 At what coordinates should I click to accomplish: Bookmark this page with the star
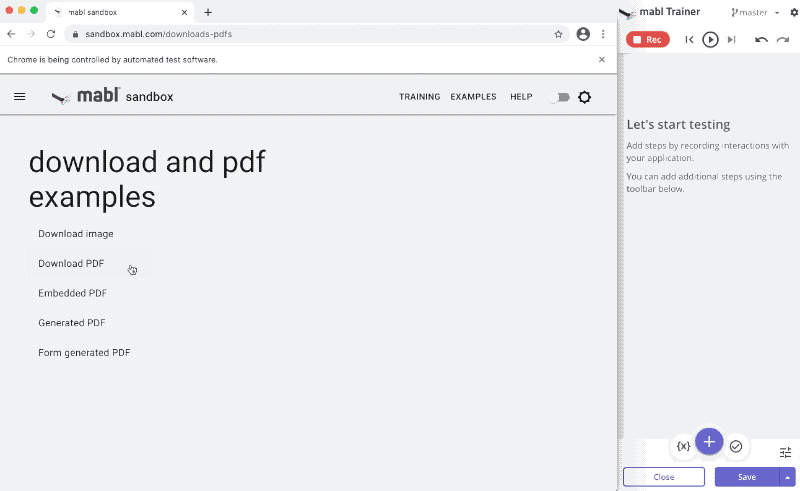pos(558,34)
